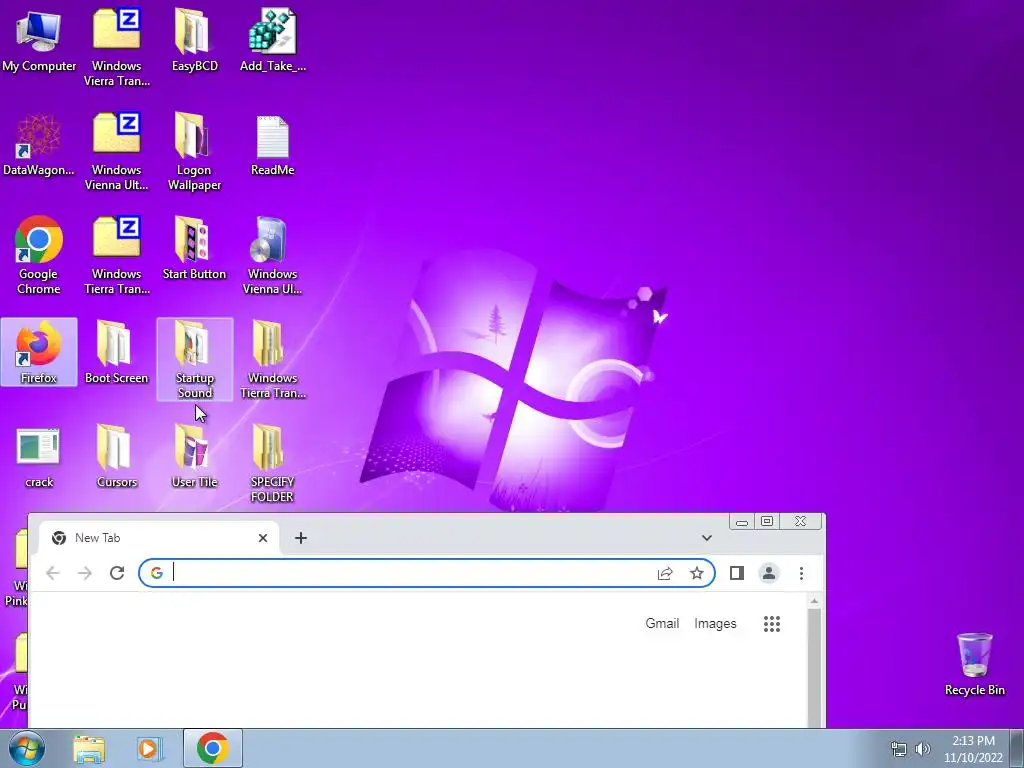Open Chrome's three-dot menu
Image resolution: width=1024 pixels, height=768 pixels.
pos(801,573)
